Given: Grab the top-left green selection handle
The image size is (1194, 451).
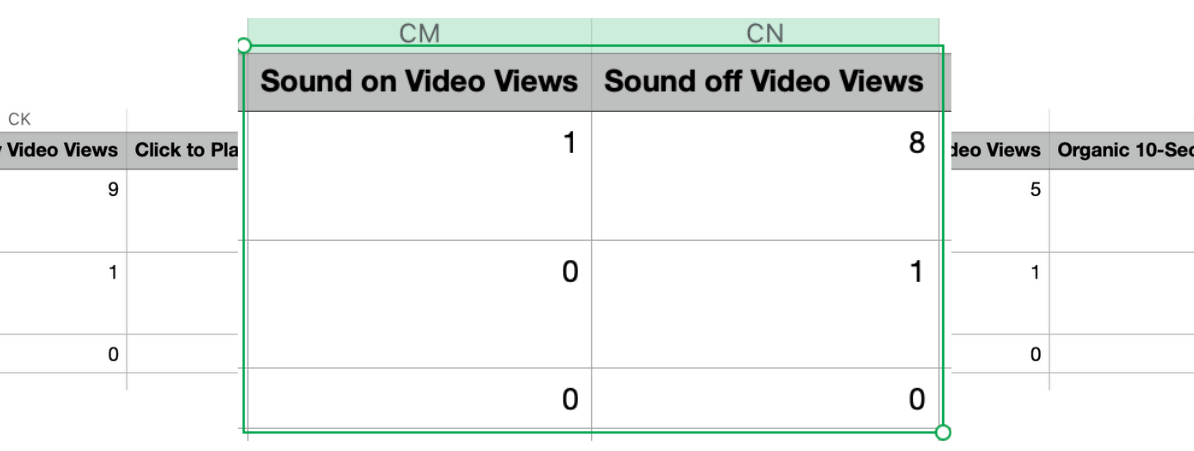Looking at the screenshot, I should (x=244, y=45).
